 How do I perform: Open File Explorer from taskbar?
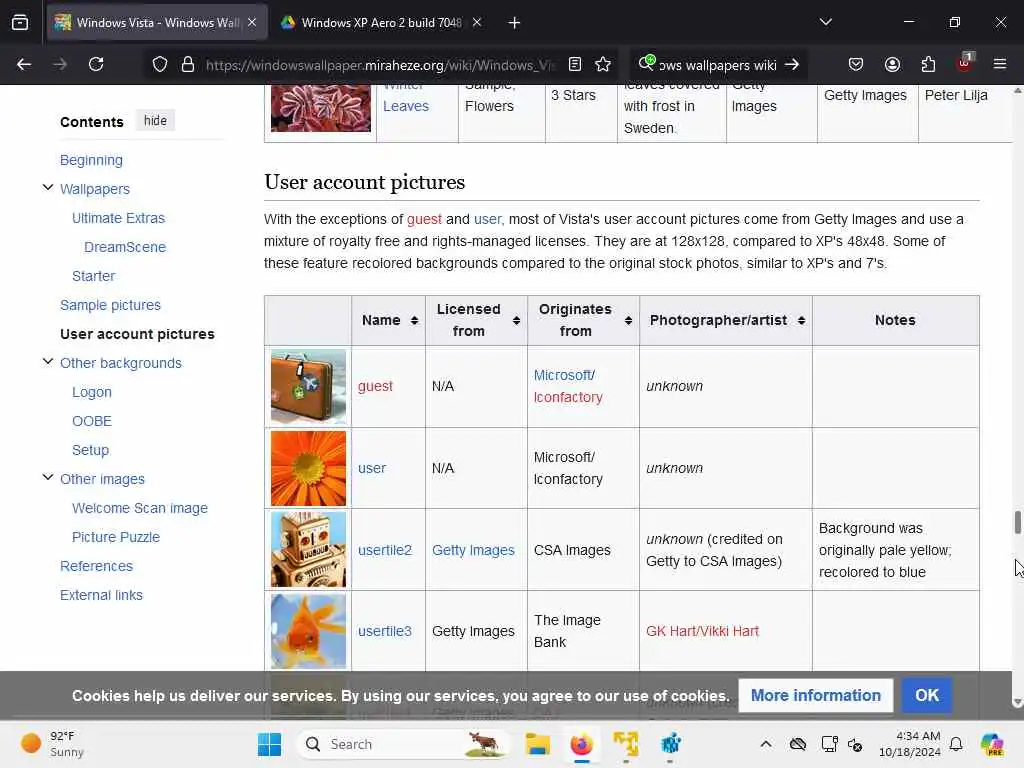[537, 744]
